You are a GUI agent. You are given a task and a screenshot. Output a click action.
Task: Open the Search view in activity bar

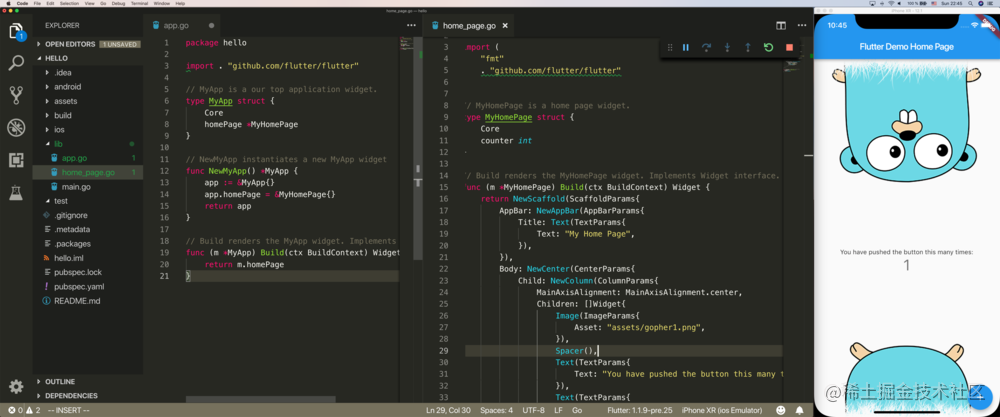coord(16,63)
